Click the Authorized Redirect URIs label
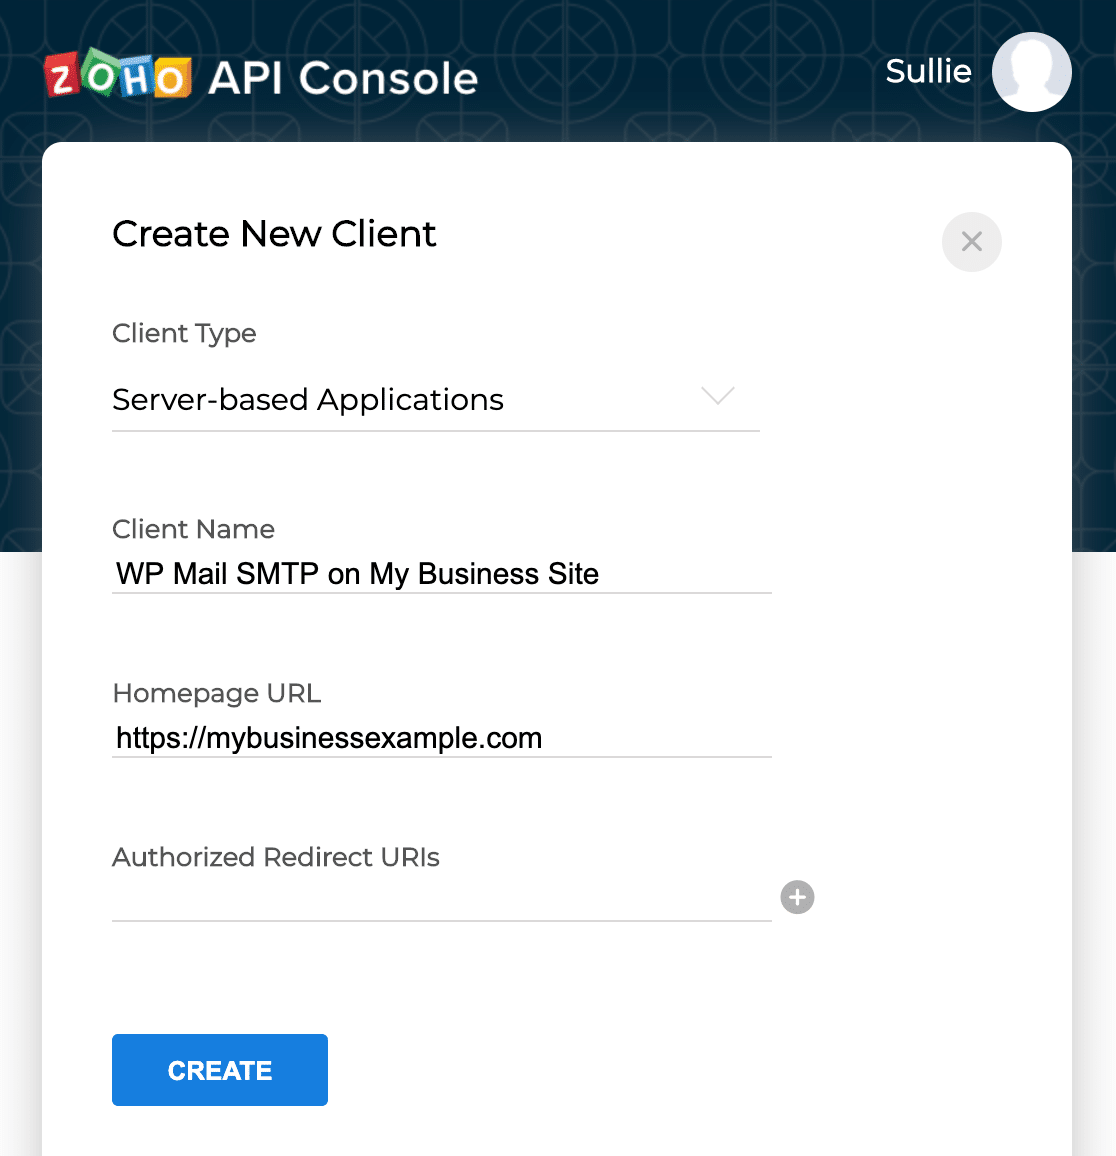1116x1156 pixels. (x=276, y=857)
